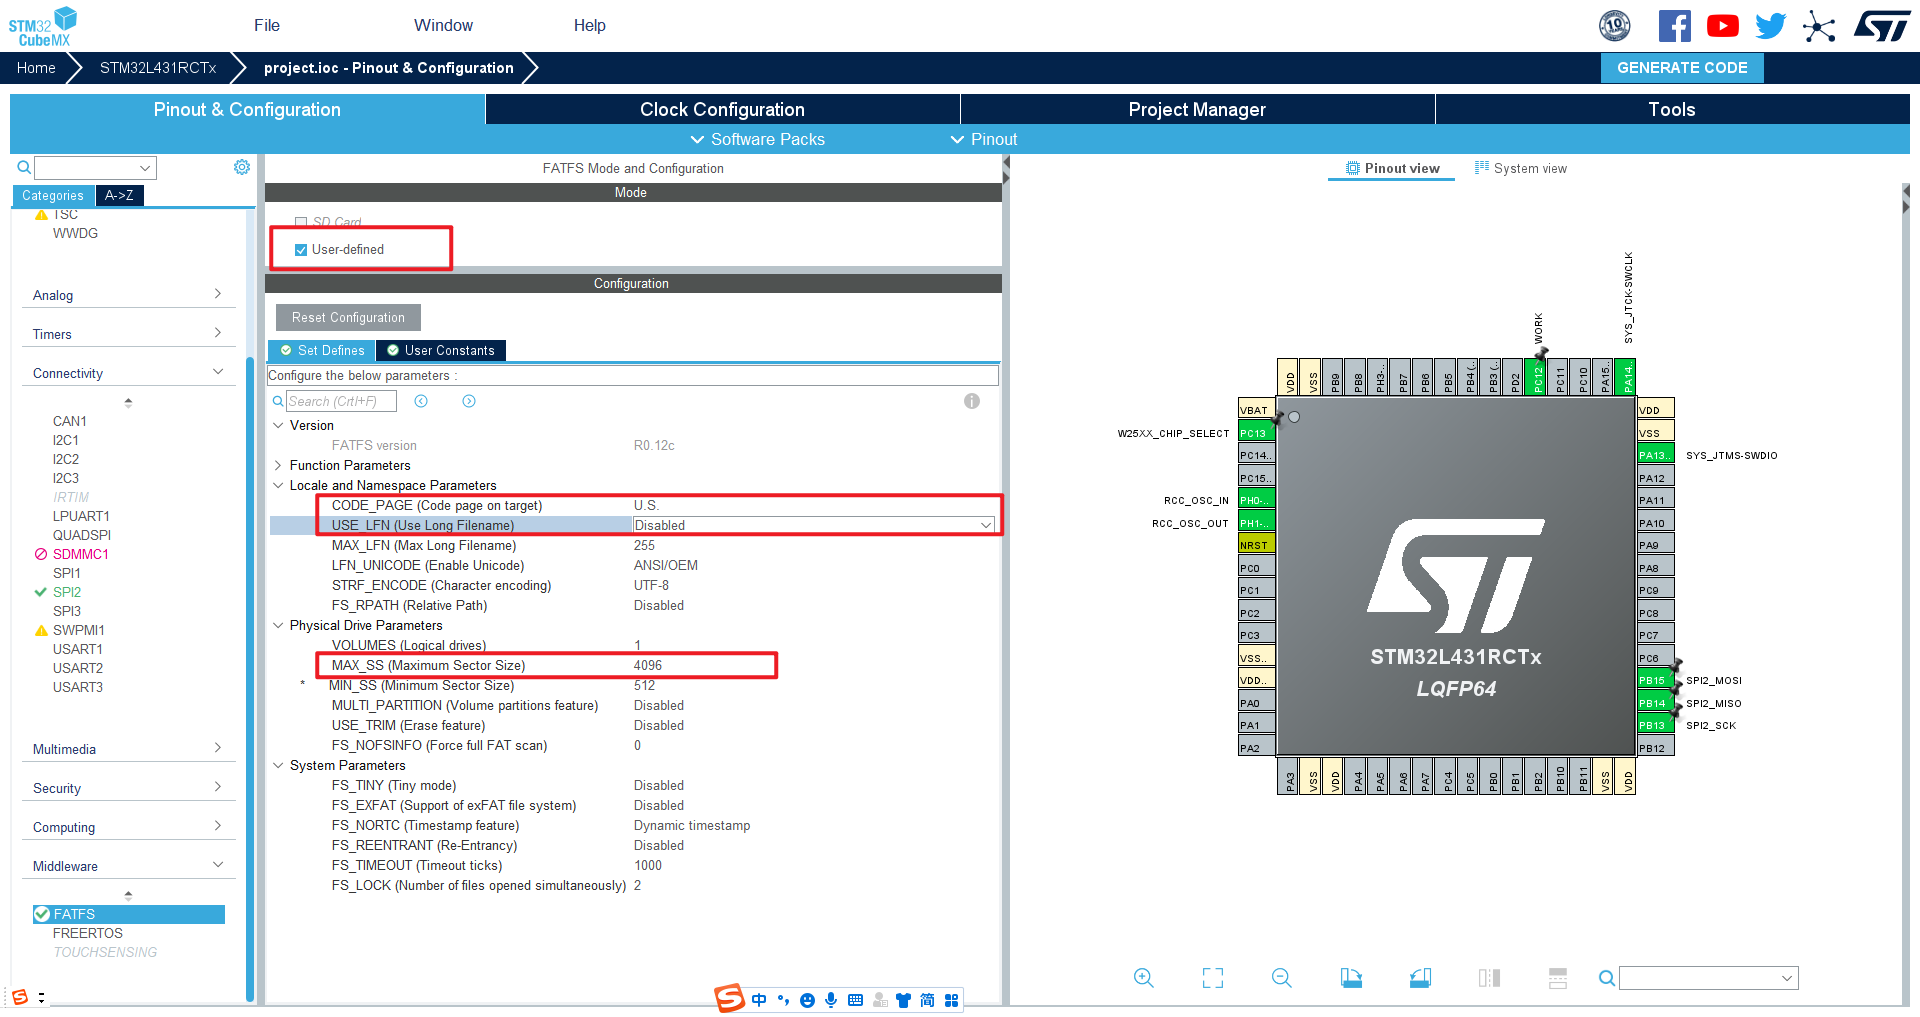Enable the SD Card checkbox
Viewport: 1920px width, 1017px height.
(x=300, y=222)
